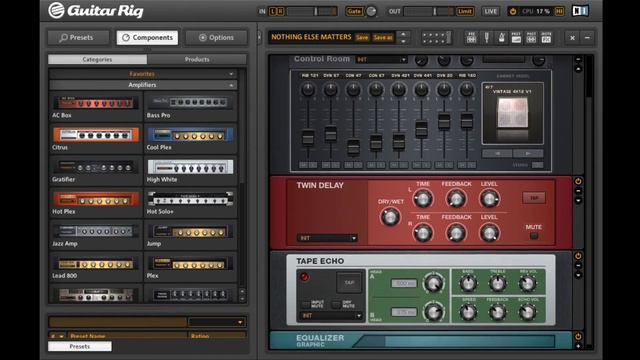Switch to the Presets tab
640x360 pixels.
78,38
